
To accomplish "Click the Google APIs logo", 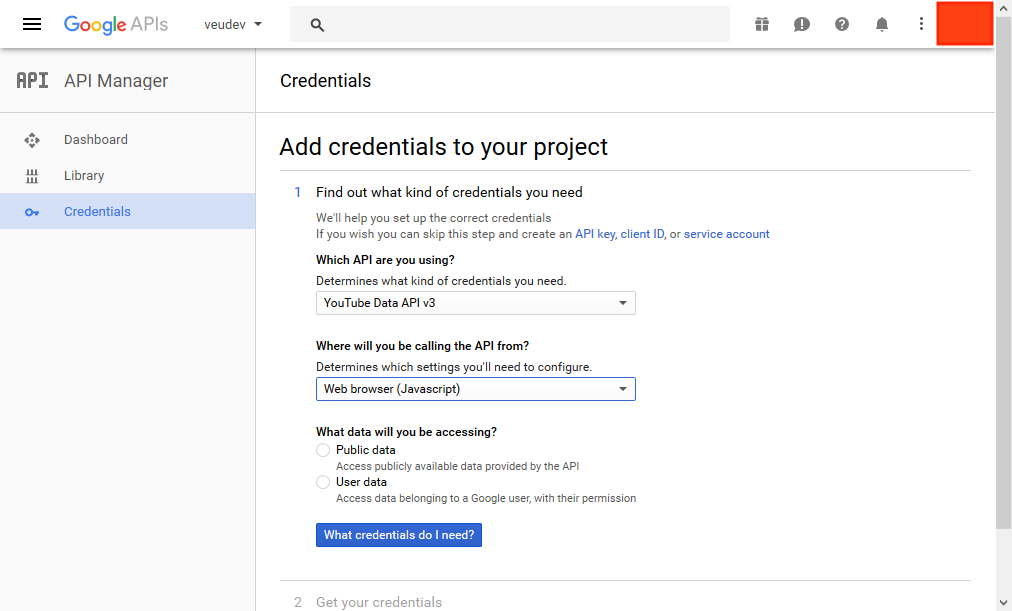I will coord(116,24).
